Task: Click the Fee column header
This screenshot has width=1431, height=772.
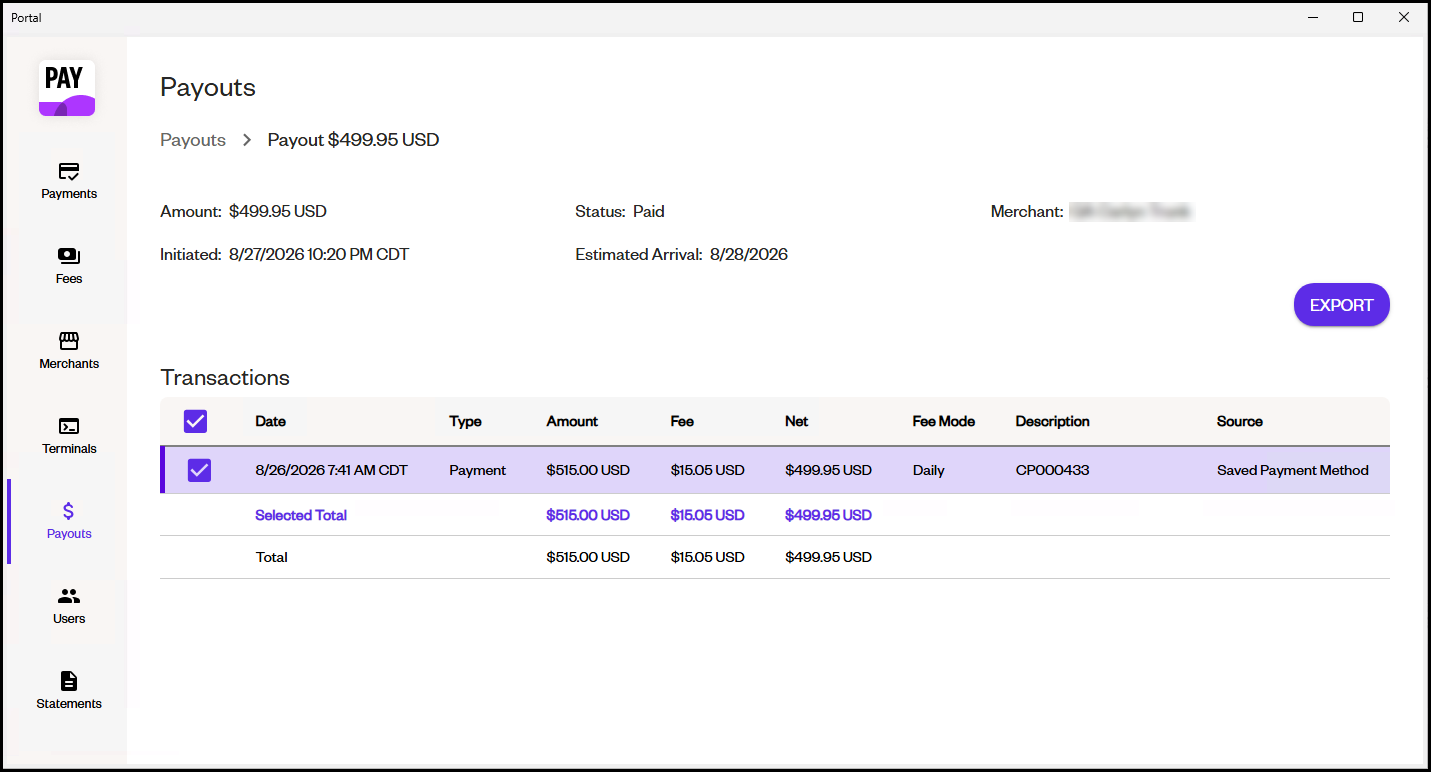Action: (682, 421)
